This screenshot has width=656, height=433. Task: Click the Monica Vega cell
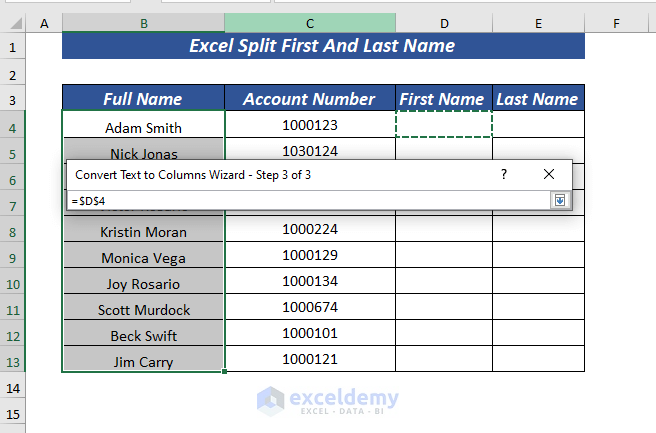coord(144,257)
